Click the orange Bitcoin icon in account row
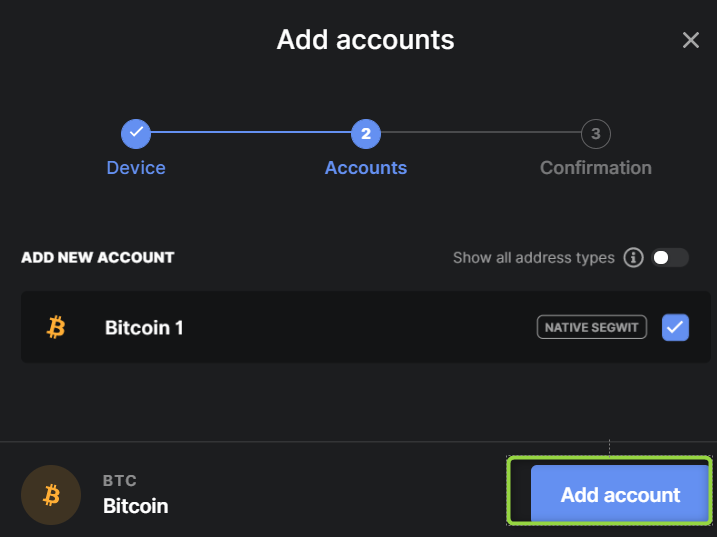This screenshot has height=537, width=717. (56, 327)
